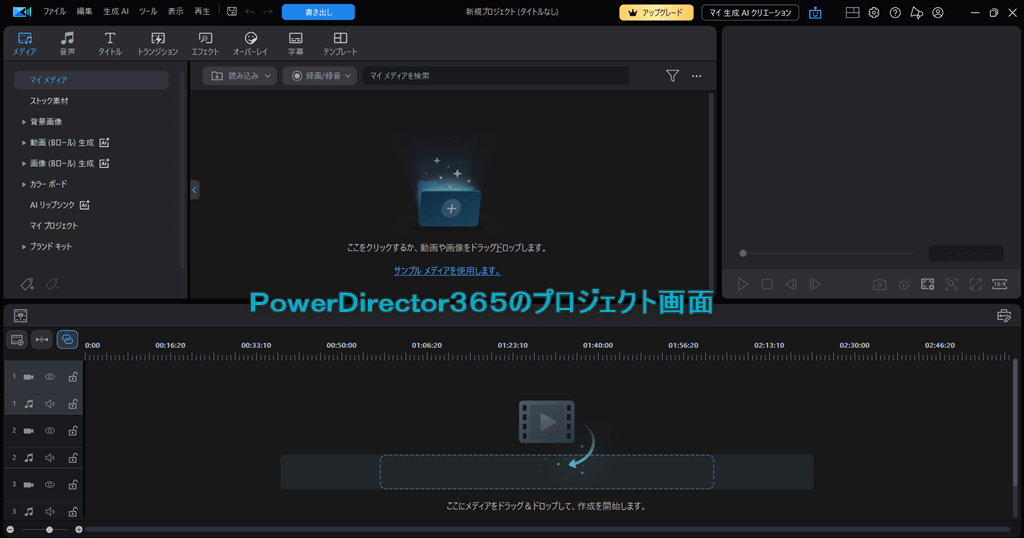Screen dimensions: 1024x538
Task: Select マイ プロジェクト in sidebar
Action: point(54,226)
